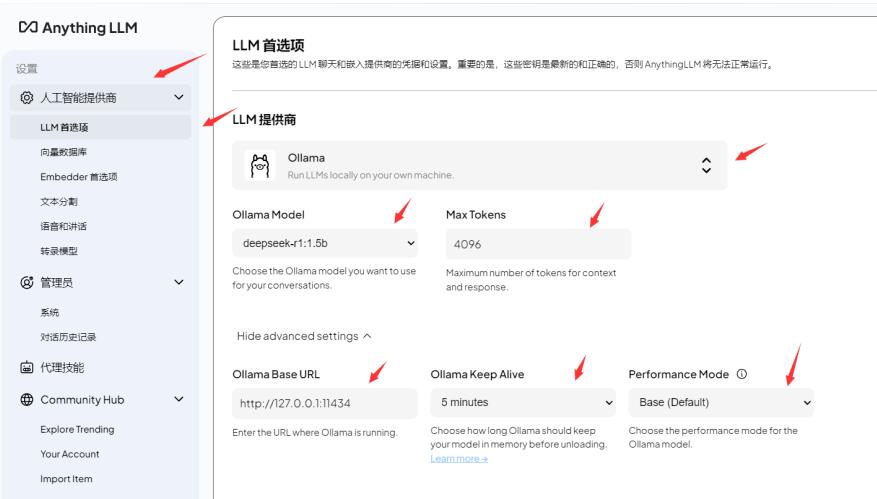Click the Max Tokens label
This screenshot has width=877, height=499.
(476, 215)
